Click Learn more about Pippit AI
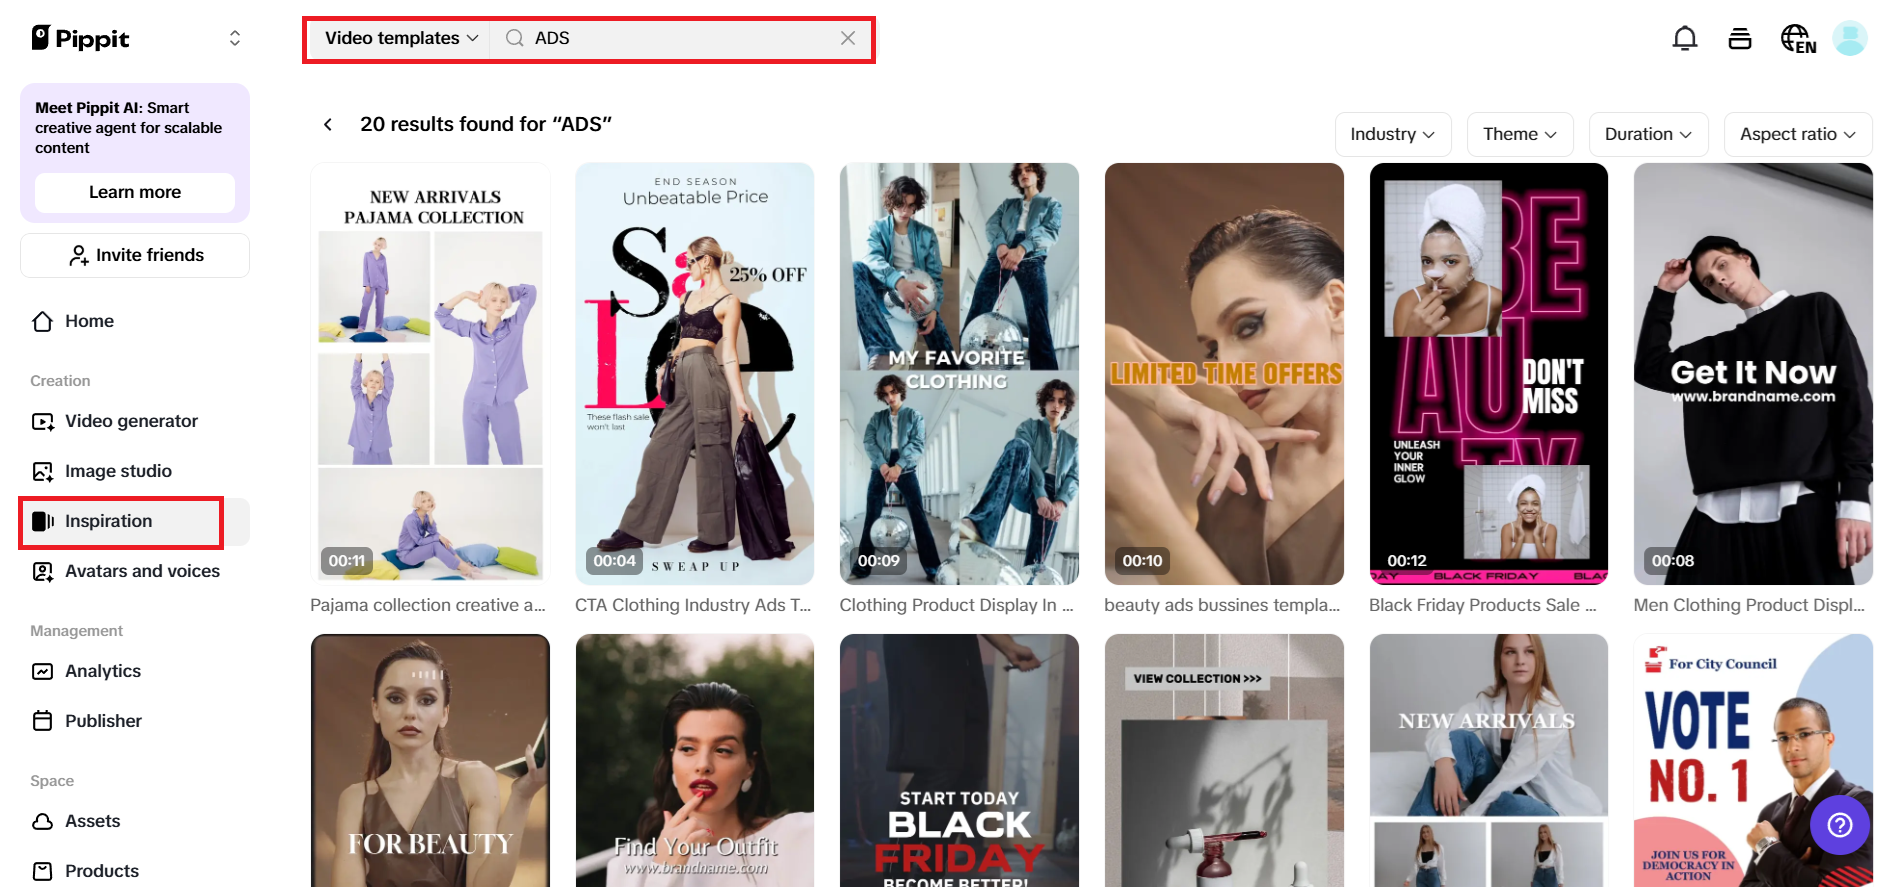Screen dimensions: 1904x887 click(135, 192)
